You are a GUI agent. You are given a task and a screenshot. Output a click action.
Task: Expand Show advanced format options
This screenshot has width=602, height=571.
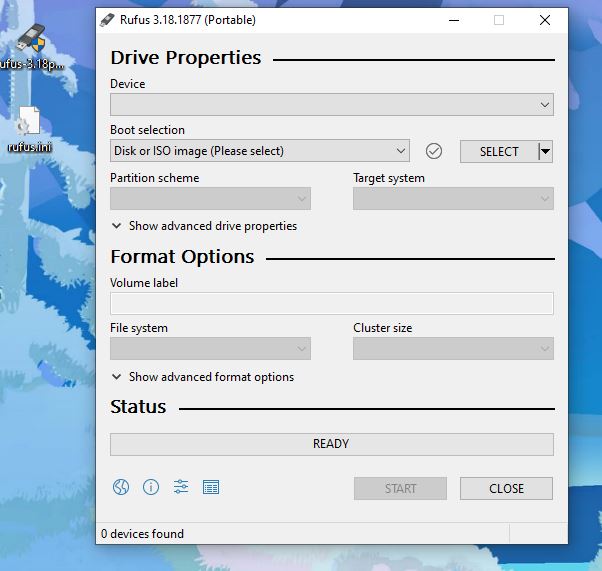pyautogui.click(x=203, y=377)
